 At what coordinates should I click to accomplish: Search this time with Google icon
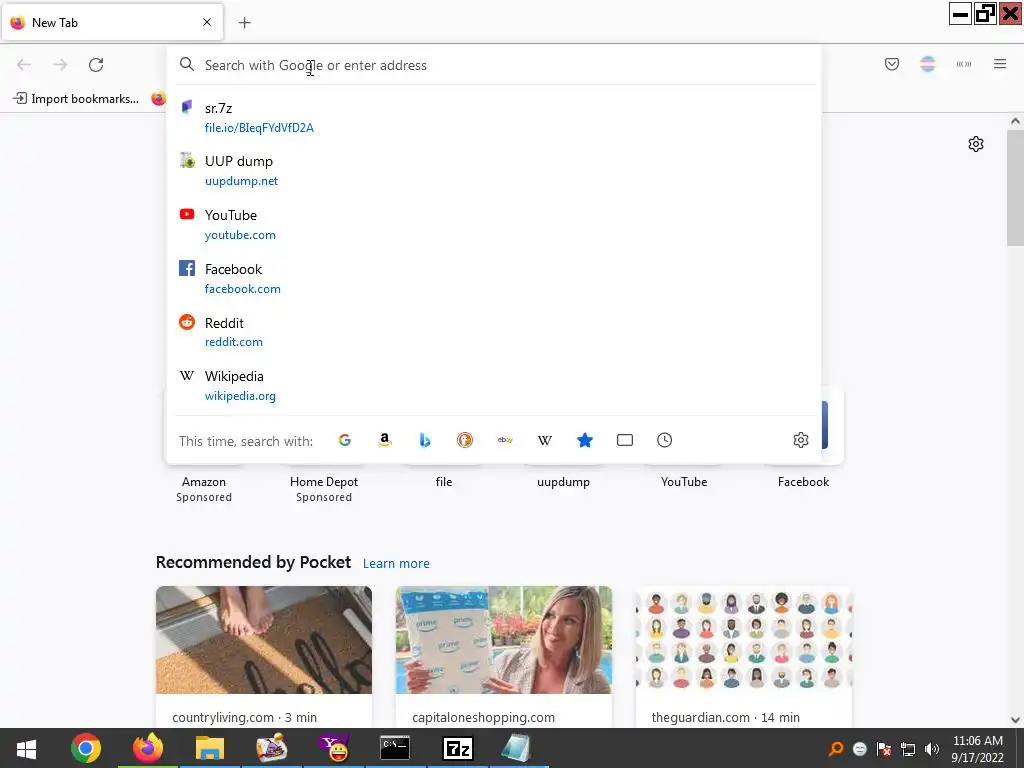pos(345,440)
